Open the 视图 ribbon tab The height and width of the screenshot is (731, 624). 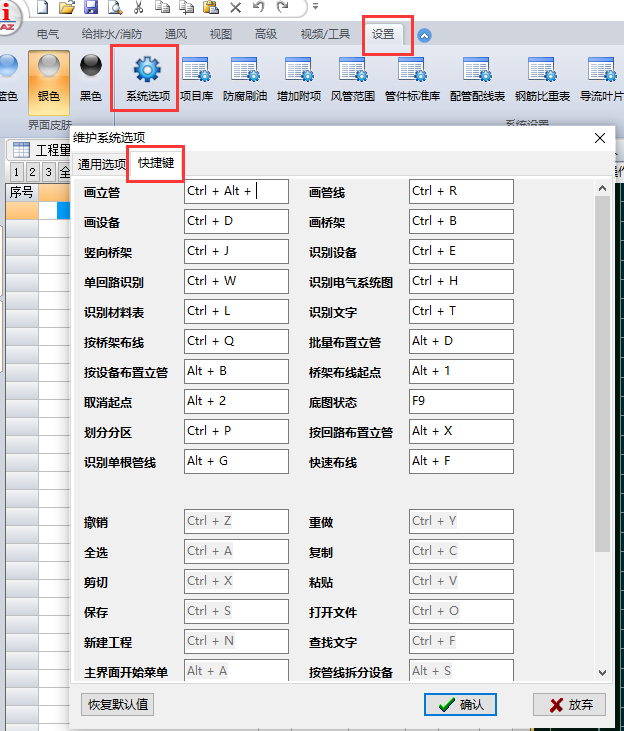[221, 34]
